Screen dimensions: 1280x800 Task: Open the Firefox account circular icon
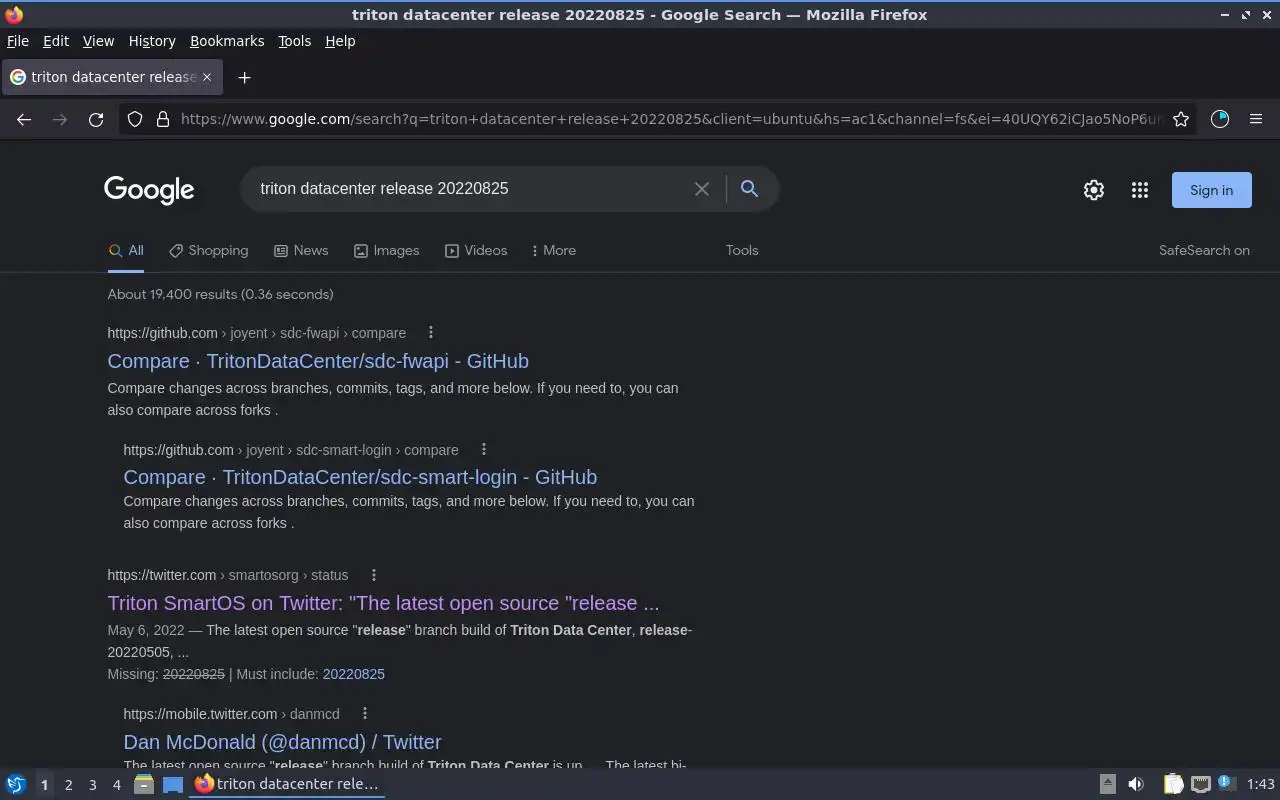tap(1220, 119)
